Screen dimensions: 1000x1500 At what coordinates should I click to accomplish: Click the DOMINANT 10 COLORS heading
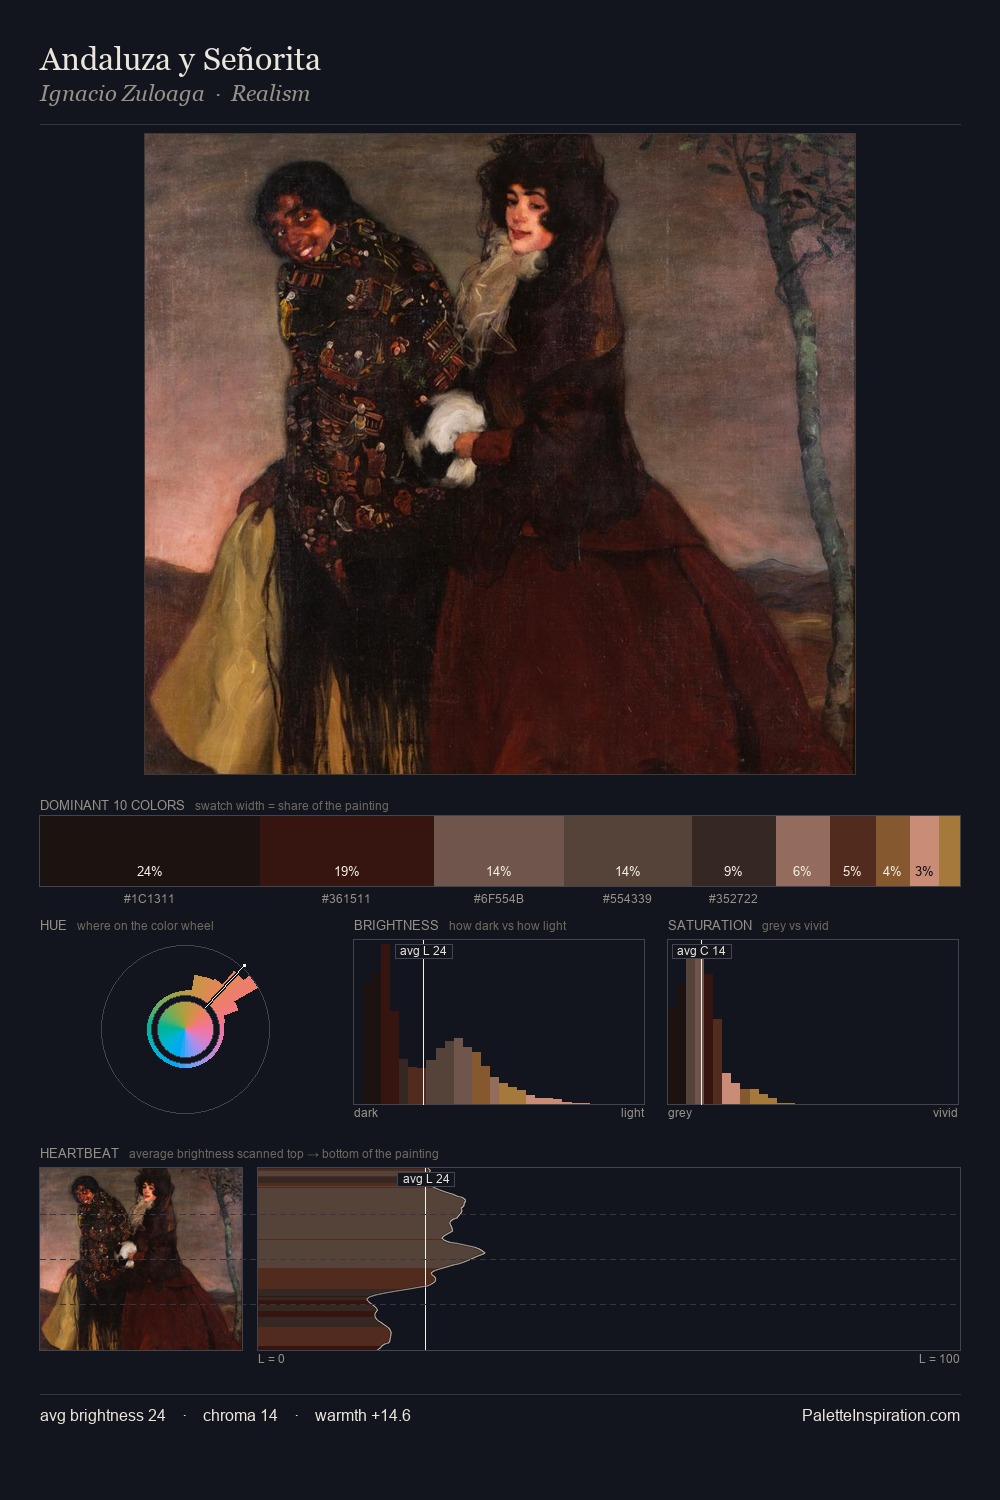click(112, 805)
